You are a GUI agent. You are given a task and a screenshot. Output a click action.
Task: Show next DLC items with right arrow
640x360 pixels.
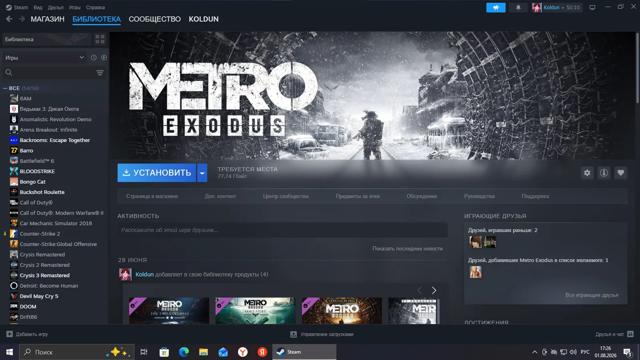click(434, 291)
